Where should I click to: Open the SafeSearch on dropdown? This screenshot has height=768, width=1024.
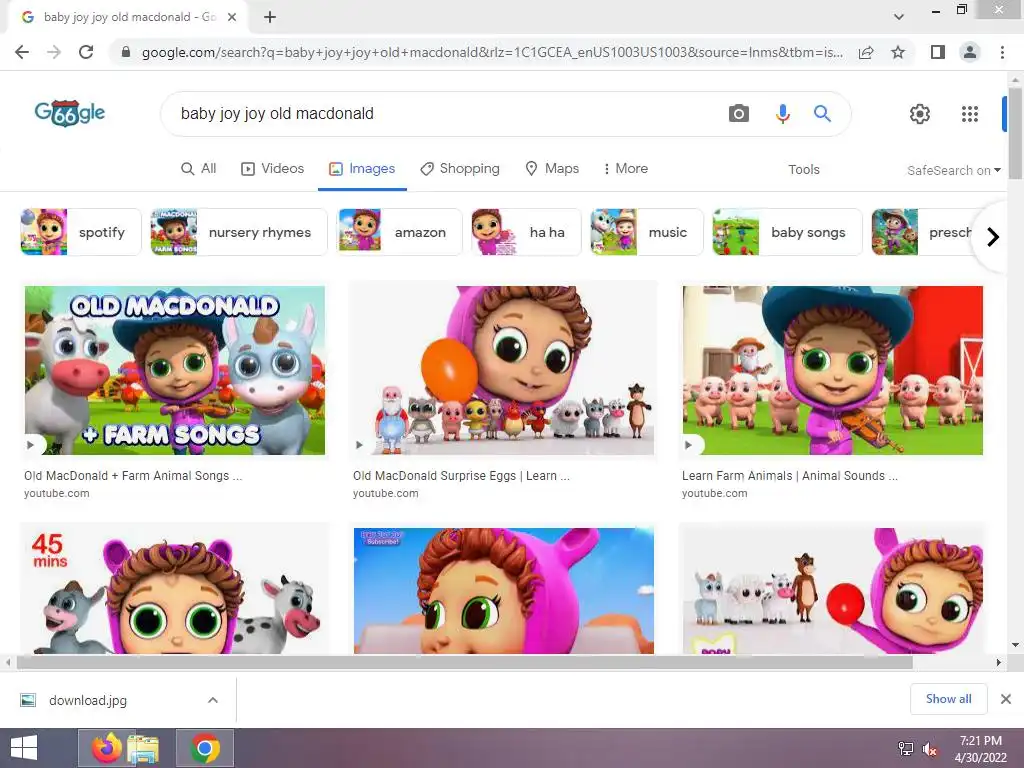coord(953,170)
